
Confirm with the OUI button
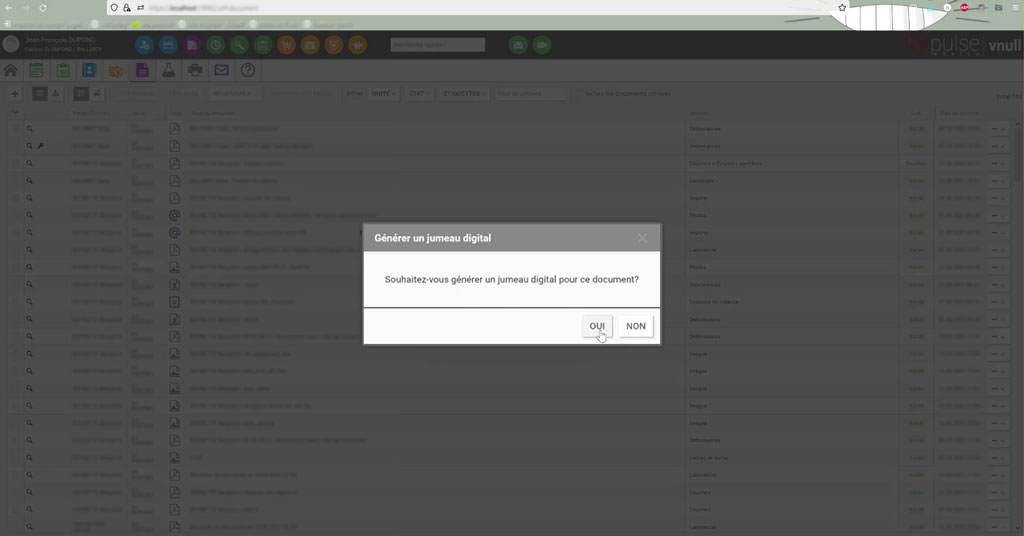pos(597,326)
